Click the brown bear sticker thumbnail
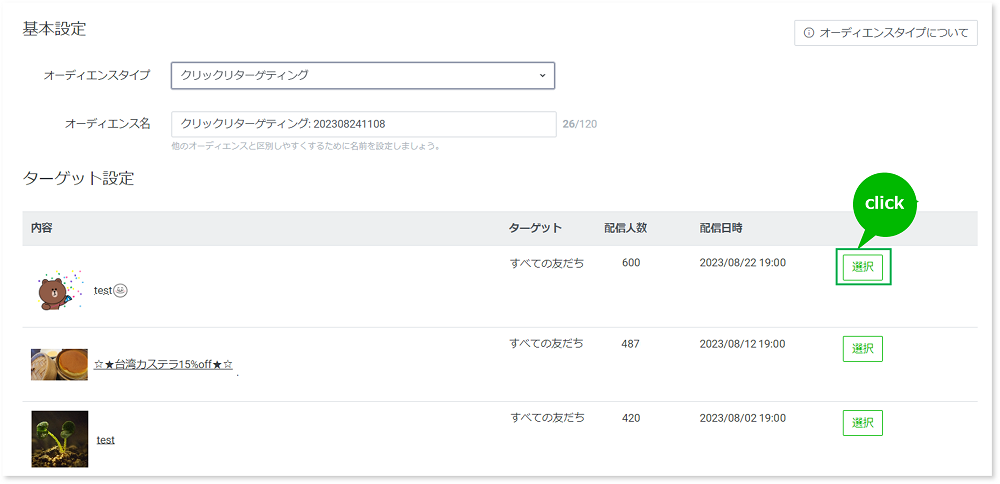This screenshot has width=1000, height=484. (x=59, y=289)
